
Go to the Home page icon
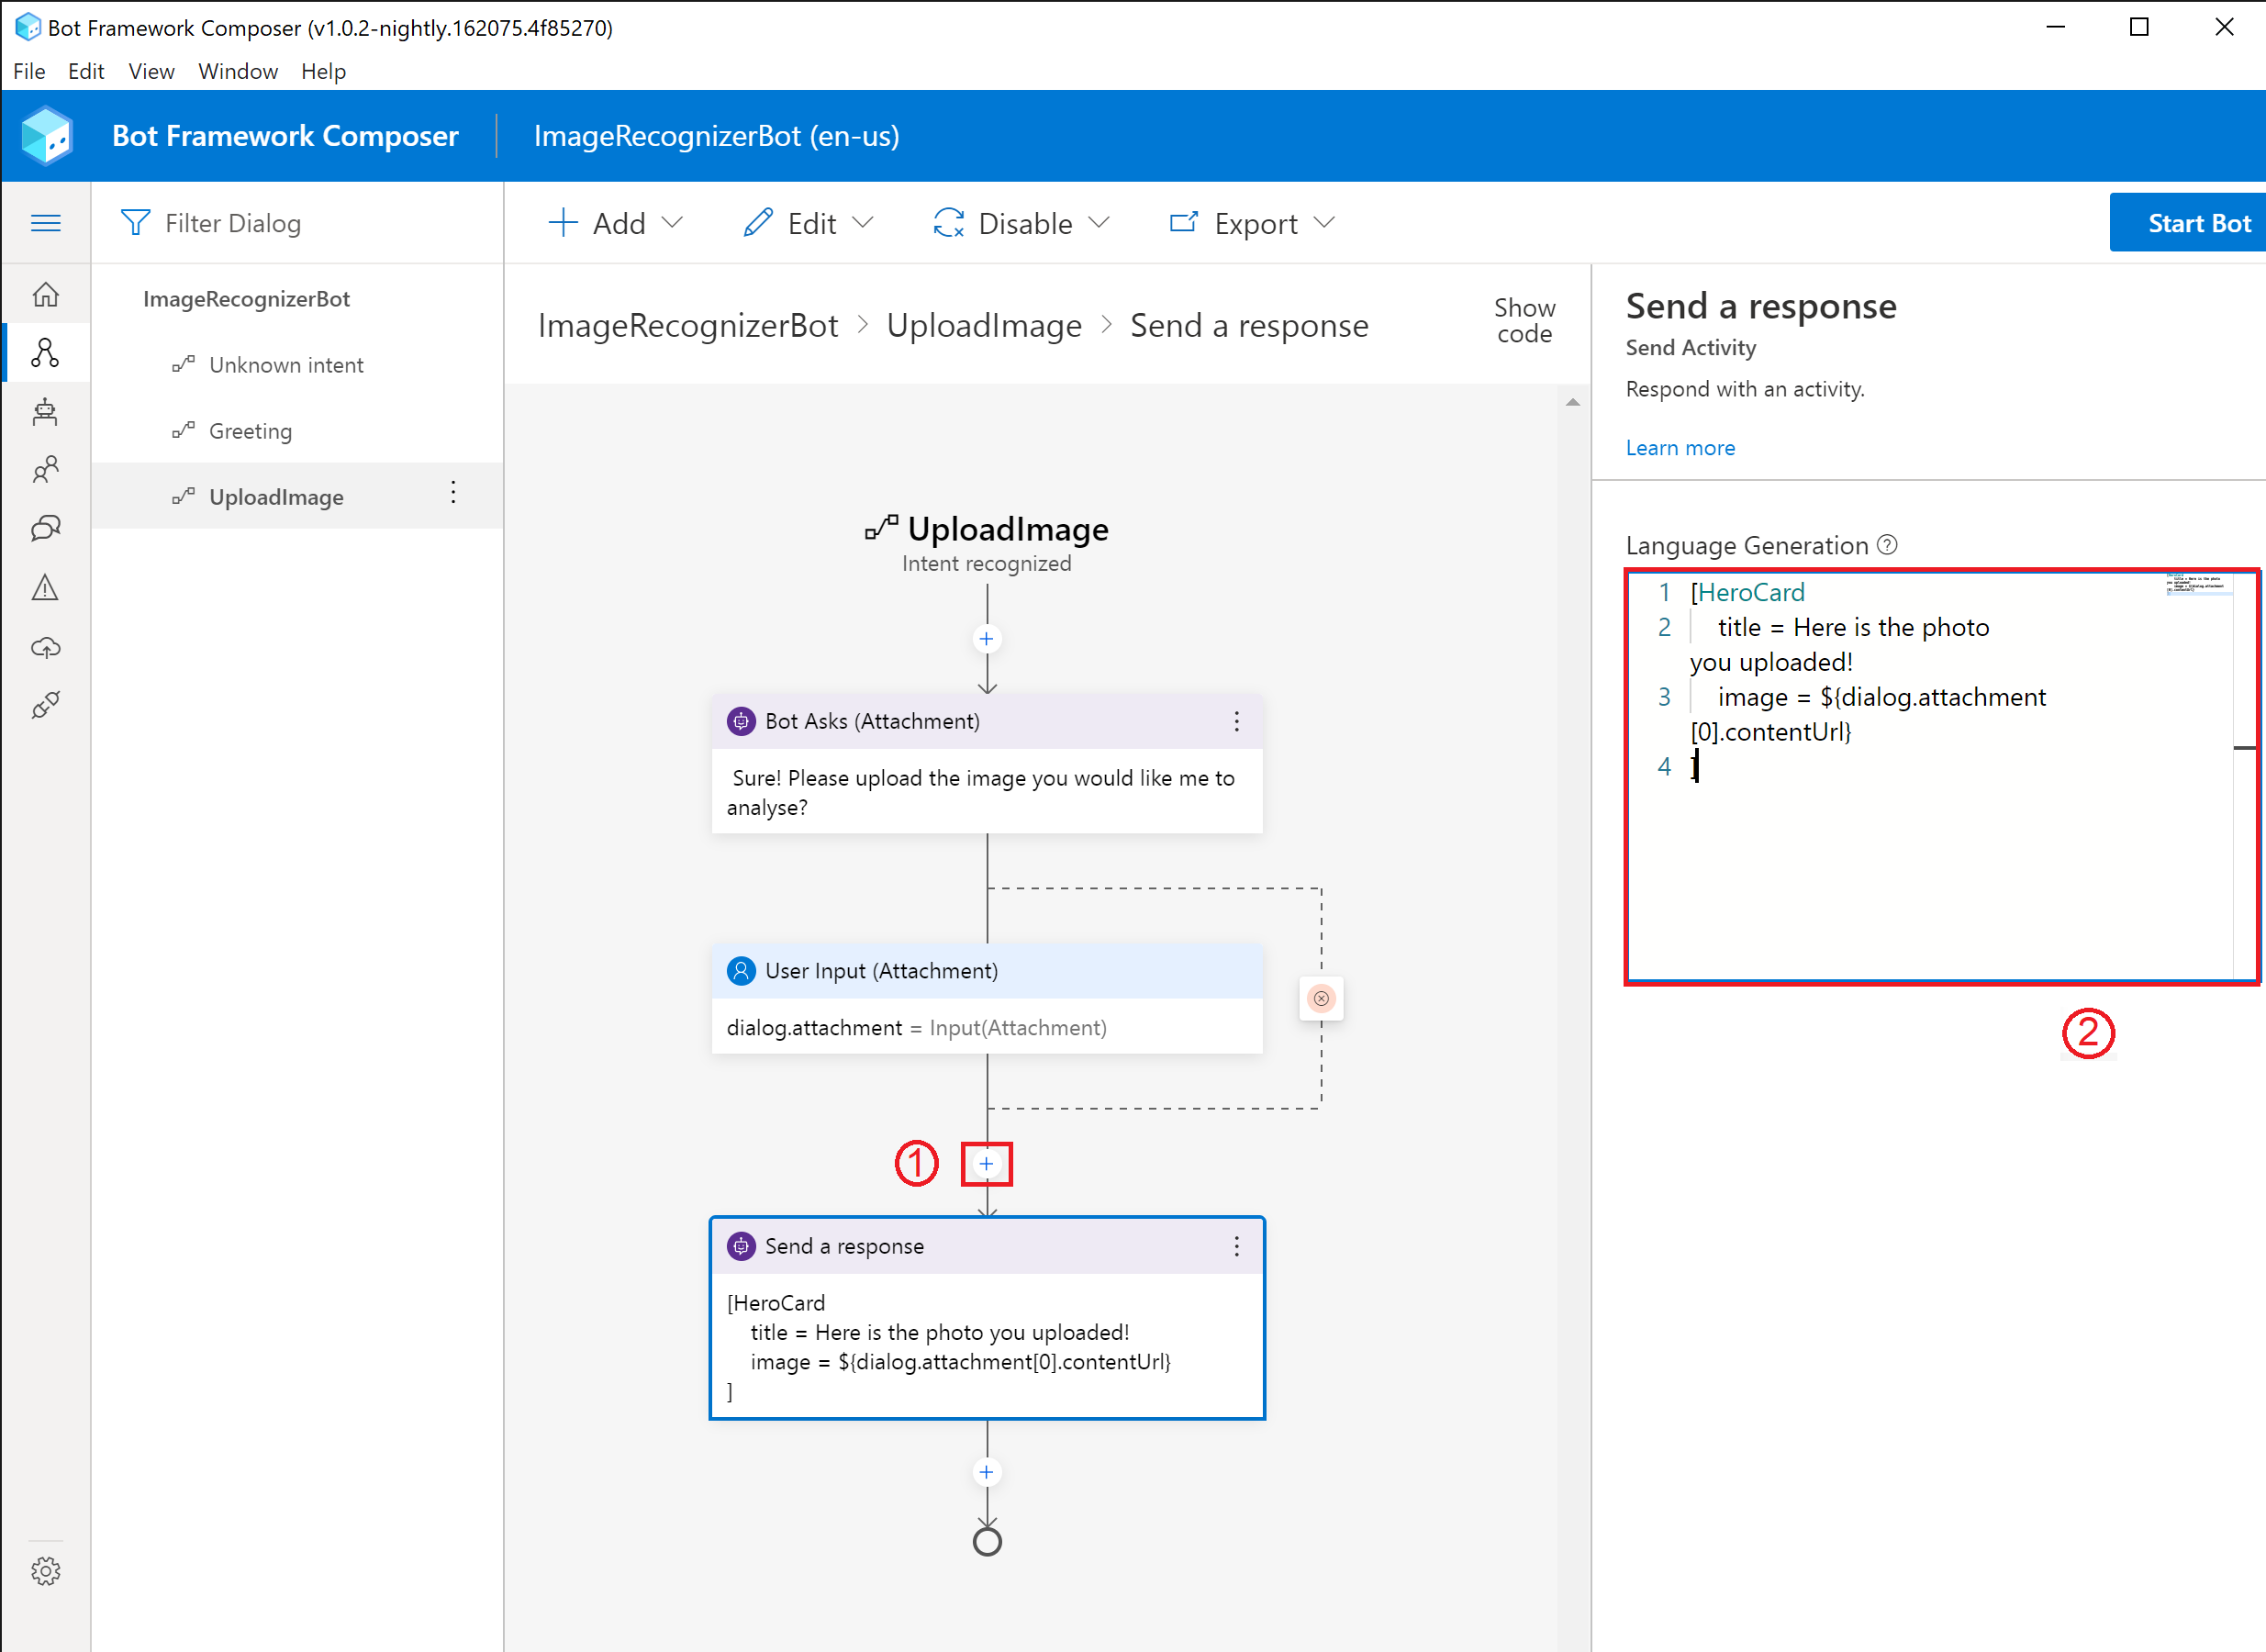click(46, 294)
